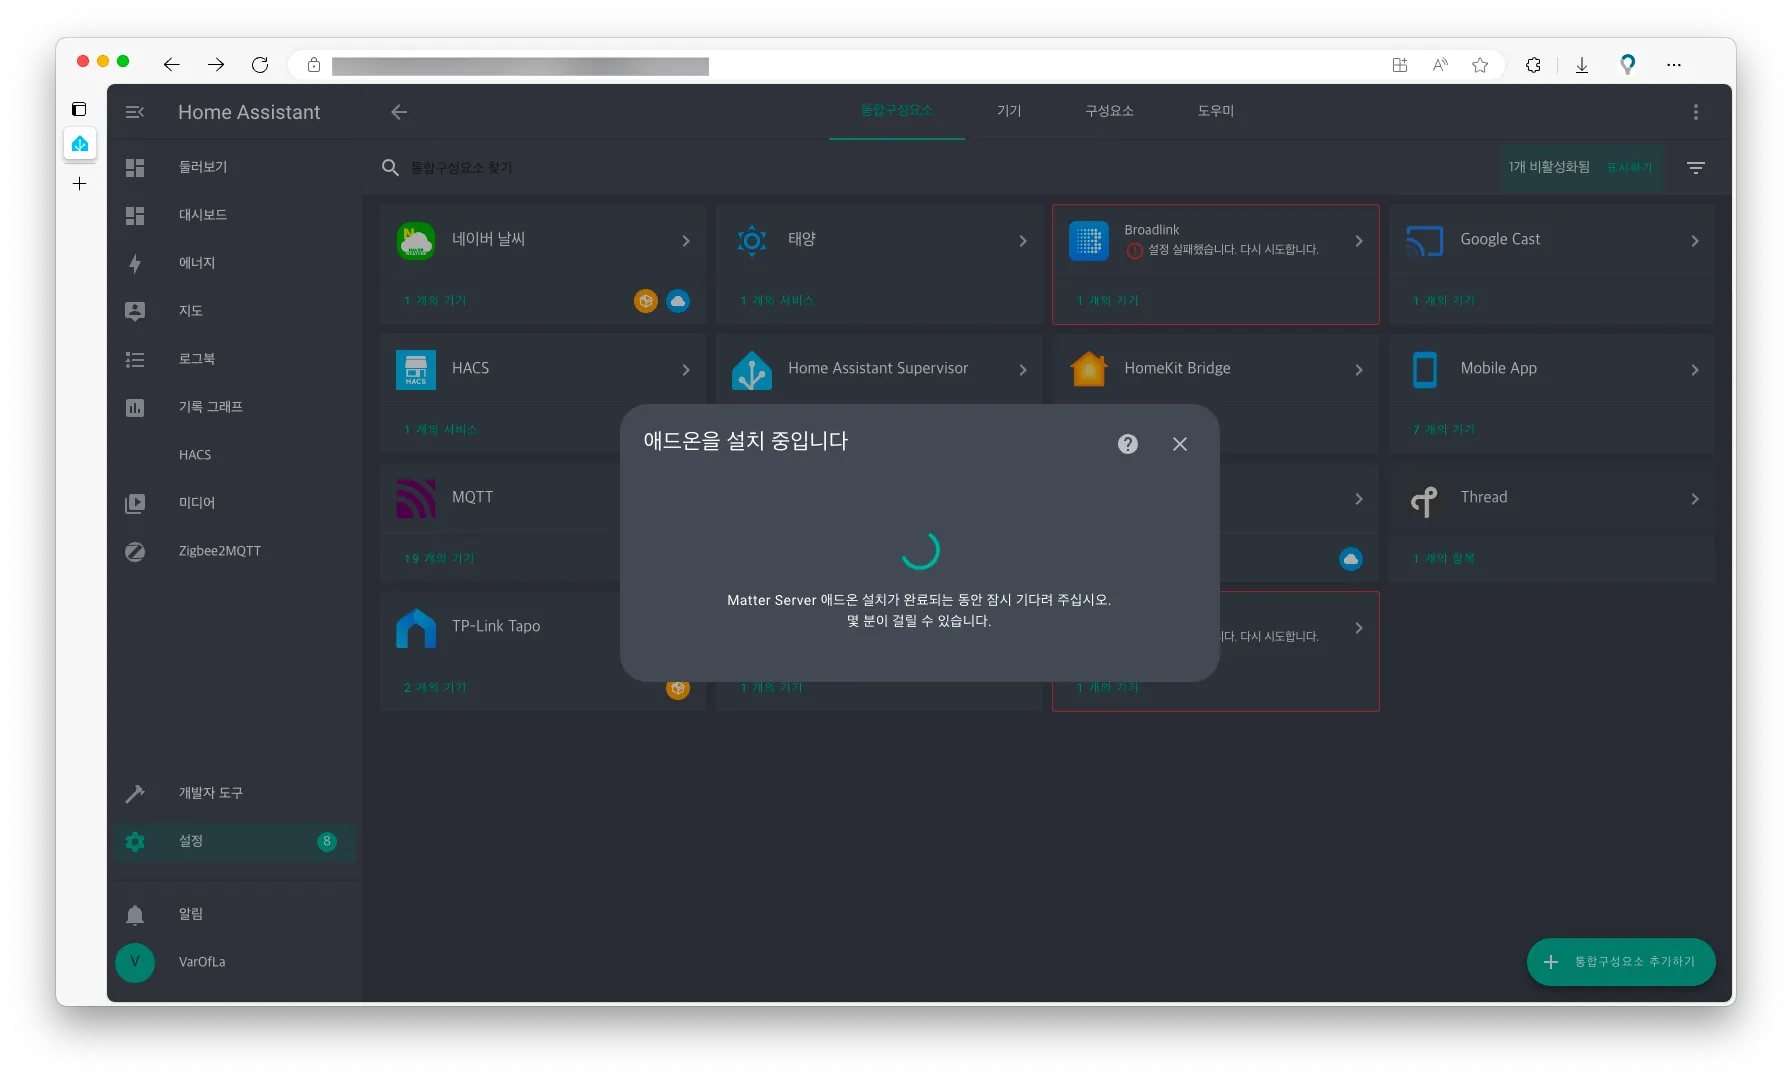Switch to the 구성요소 entities tab
The image size is (1792, 1080).
(1109, 111)
